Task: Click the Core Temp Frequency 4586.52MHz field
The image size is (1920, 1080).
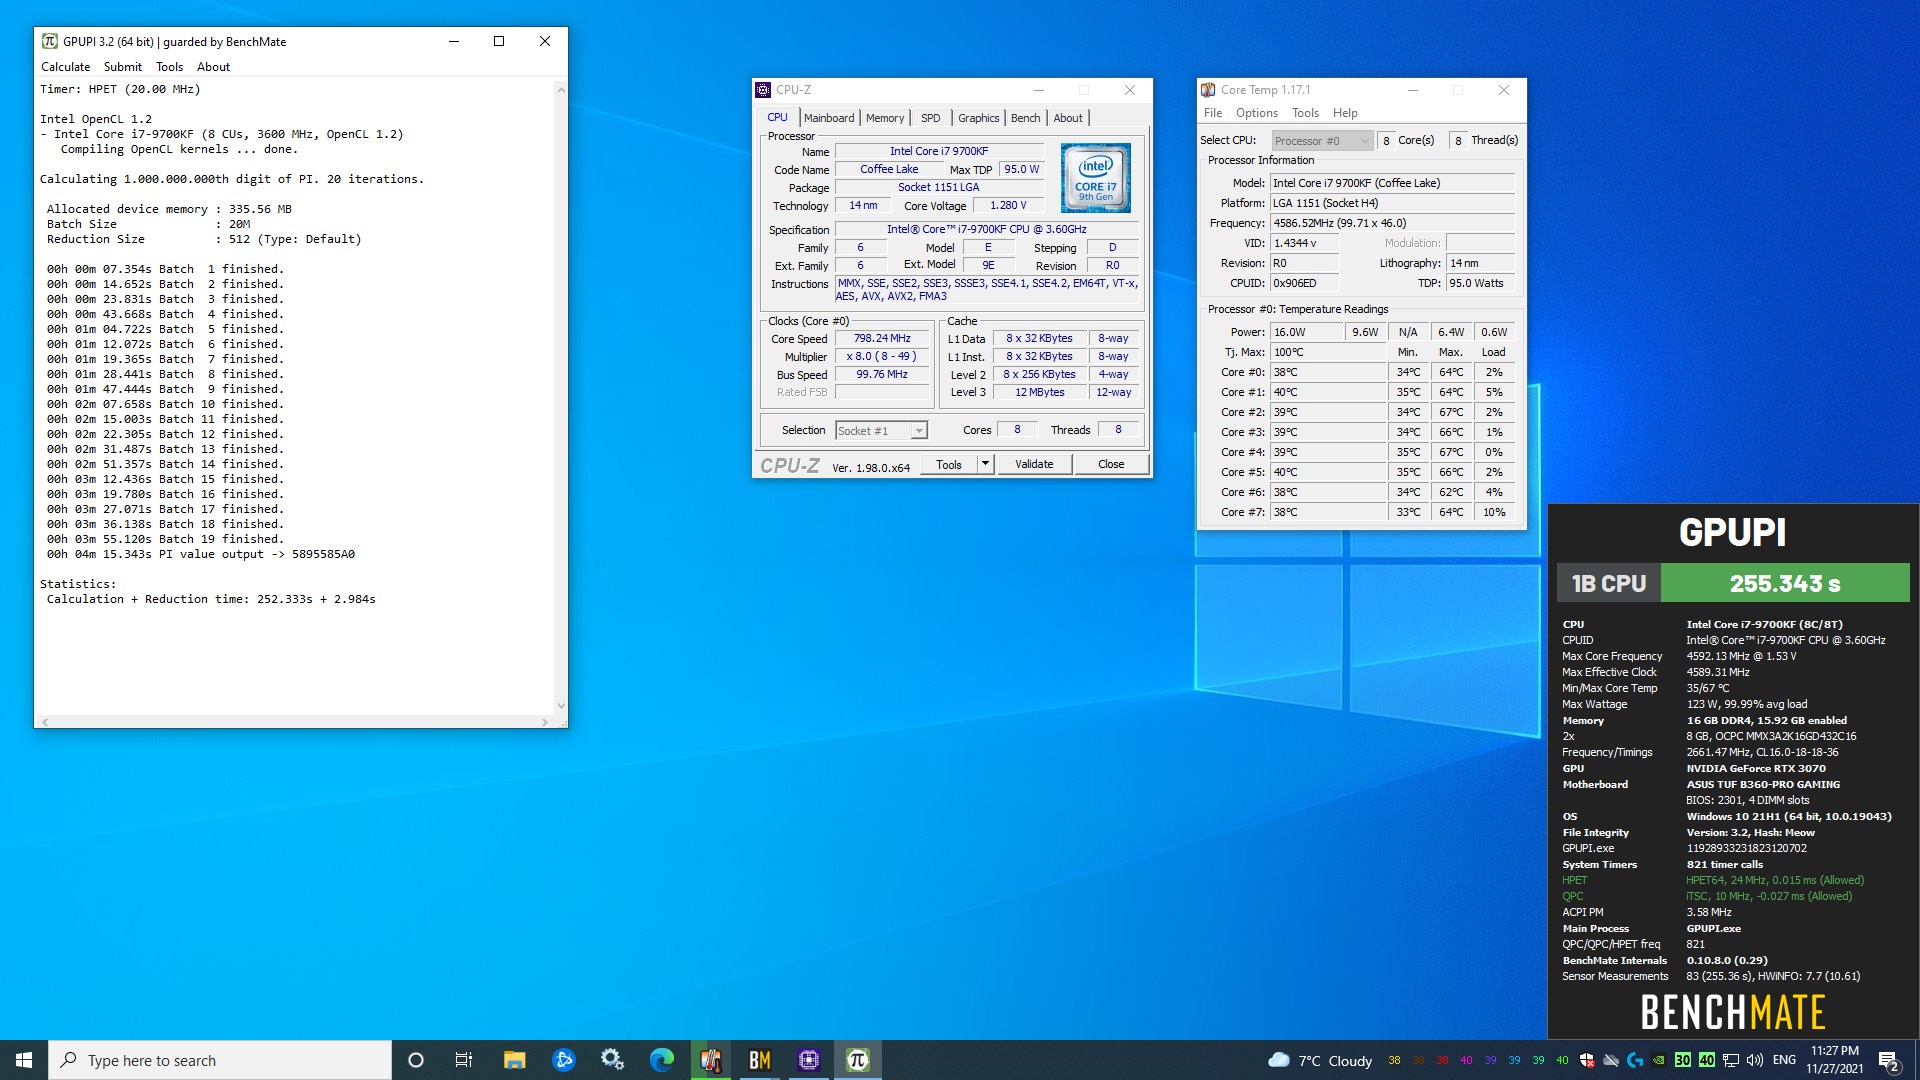Action: 1392,223
